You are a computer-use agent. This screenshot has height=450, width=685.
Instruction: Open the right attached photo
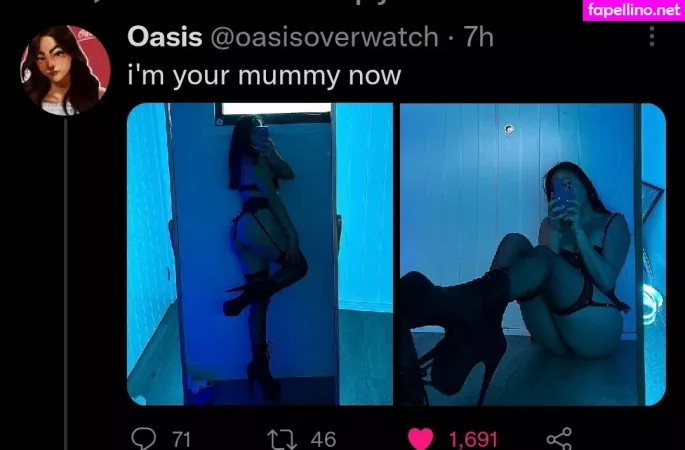coord(533,254)
